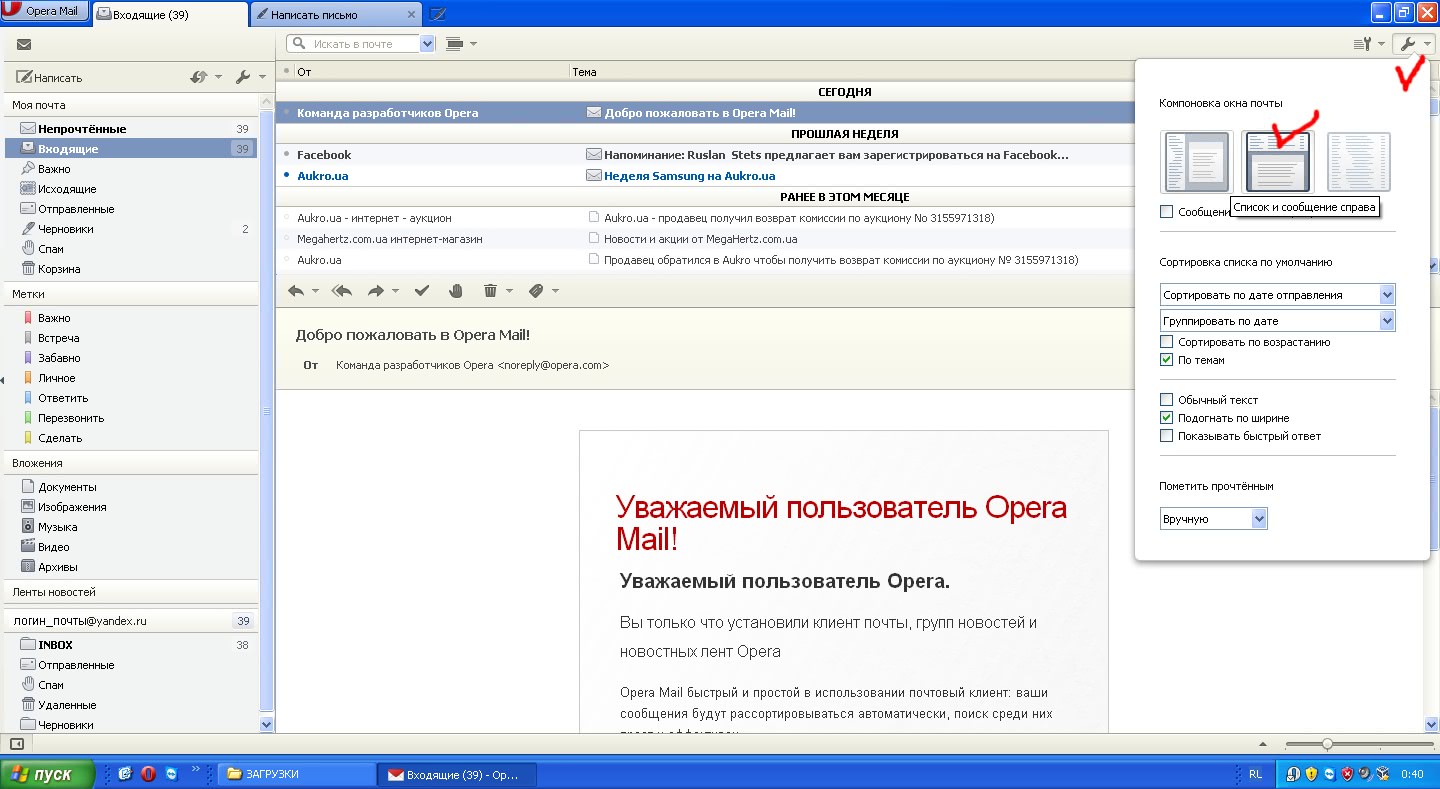Open the Изображения attachments filter
The height and width of the screenshot is (789, 1440).
pyautogui.click(x=130, y=507)
